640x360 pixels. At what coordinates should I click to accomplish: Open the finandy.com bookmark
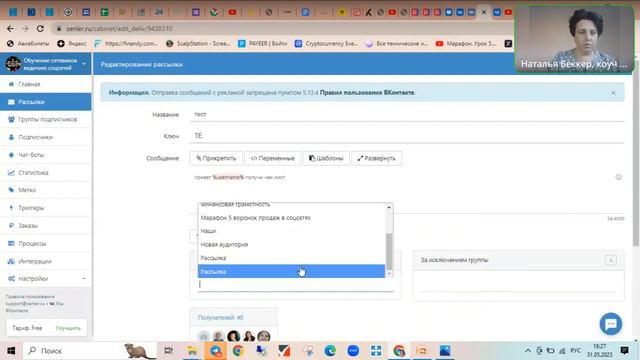coord(126,43)
